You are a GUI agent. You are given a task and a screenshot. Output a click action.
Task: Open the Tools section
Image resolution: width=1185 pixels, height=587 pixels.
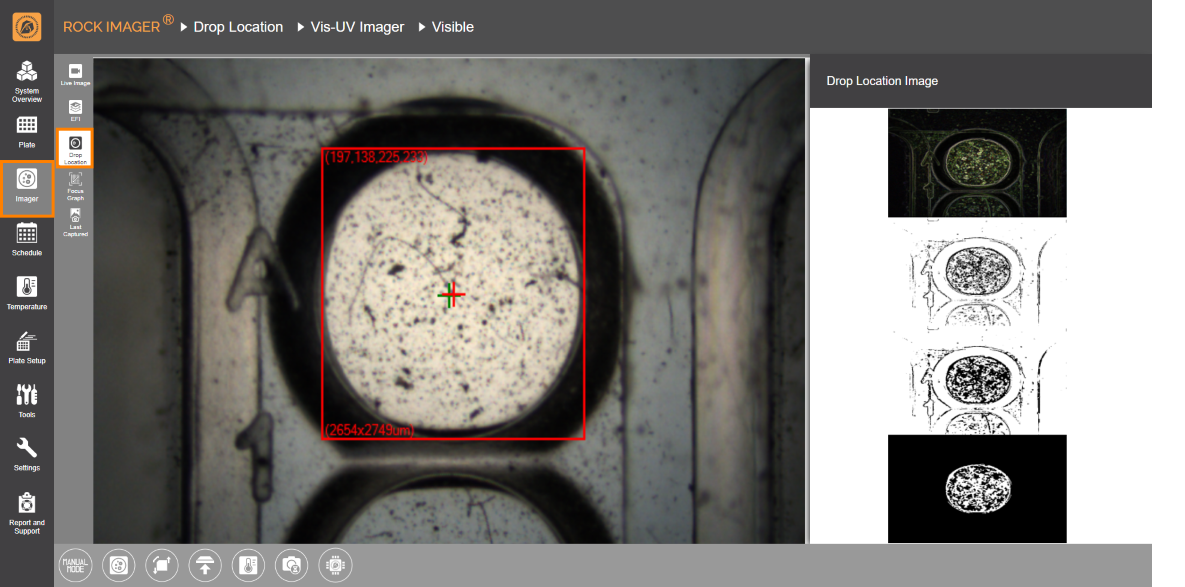(x=27, y=401)
